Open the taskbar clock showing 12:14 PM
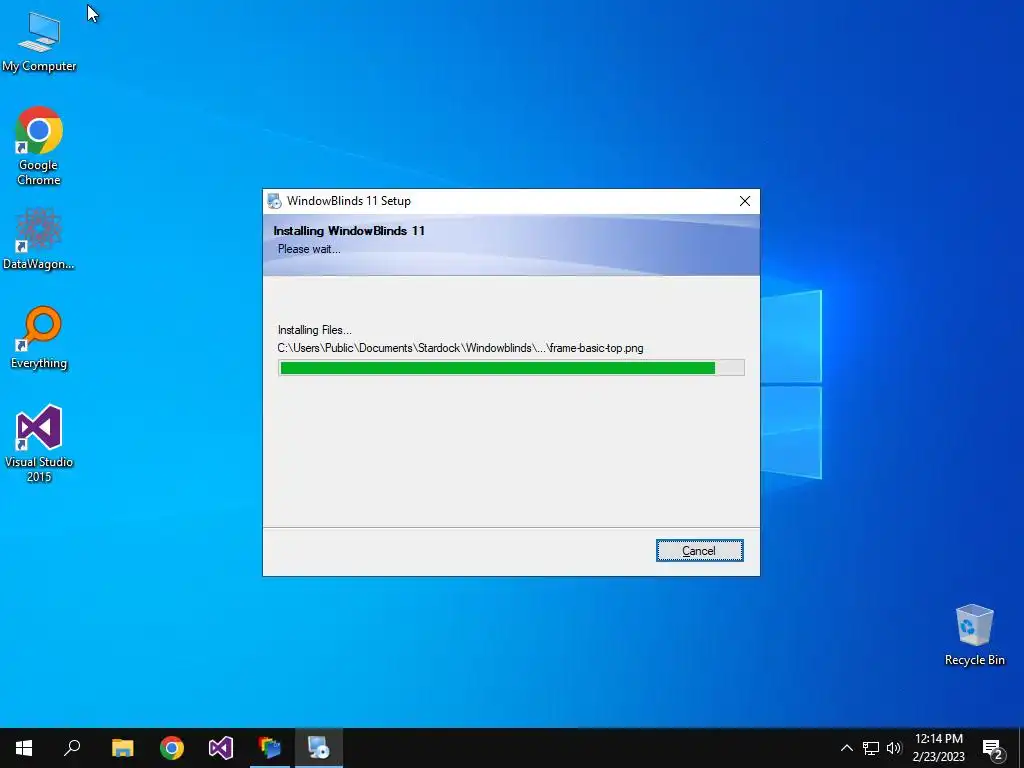This screenshot has width=1024, height=768. pyautogui.click(x=938, y=748)
